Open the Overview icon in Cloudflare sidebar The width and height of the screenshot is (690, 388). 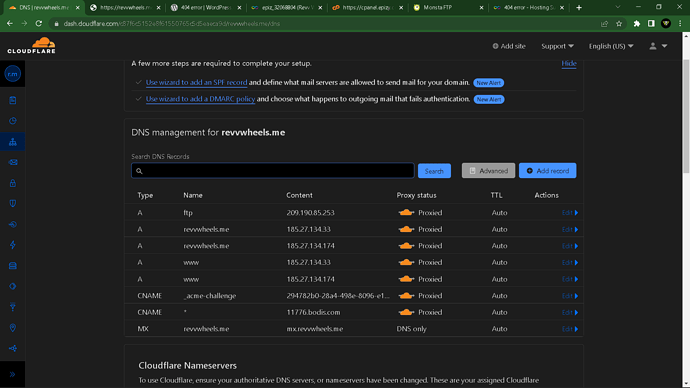click(x=13, y=100)
